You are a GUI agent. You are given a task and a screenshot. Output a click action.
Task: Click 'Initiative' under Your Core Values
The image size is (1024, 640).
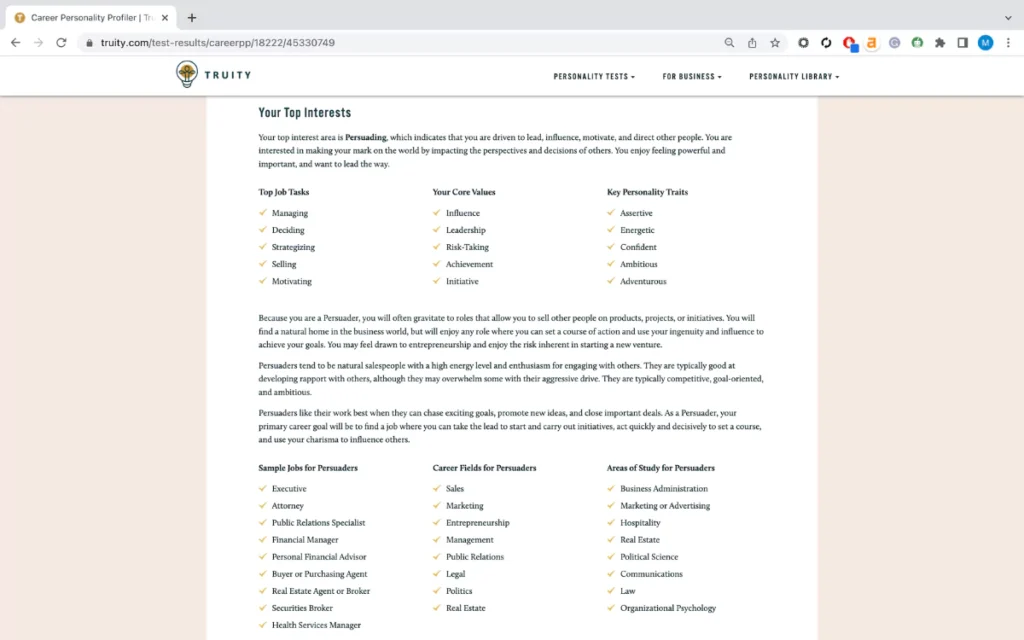click(462, 281)
